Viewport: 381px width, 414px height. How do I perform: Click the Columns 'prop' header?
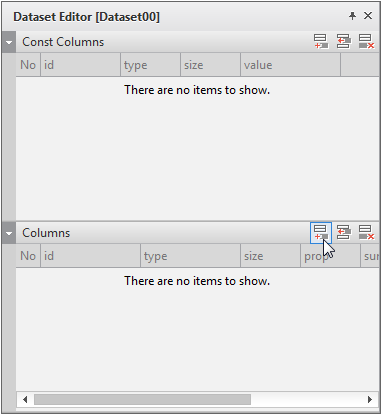tap(330, 256)
